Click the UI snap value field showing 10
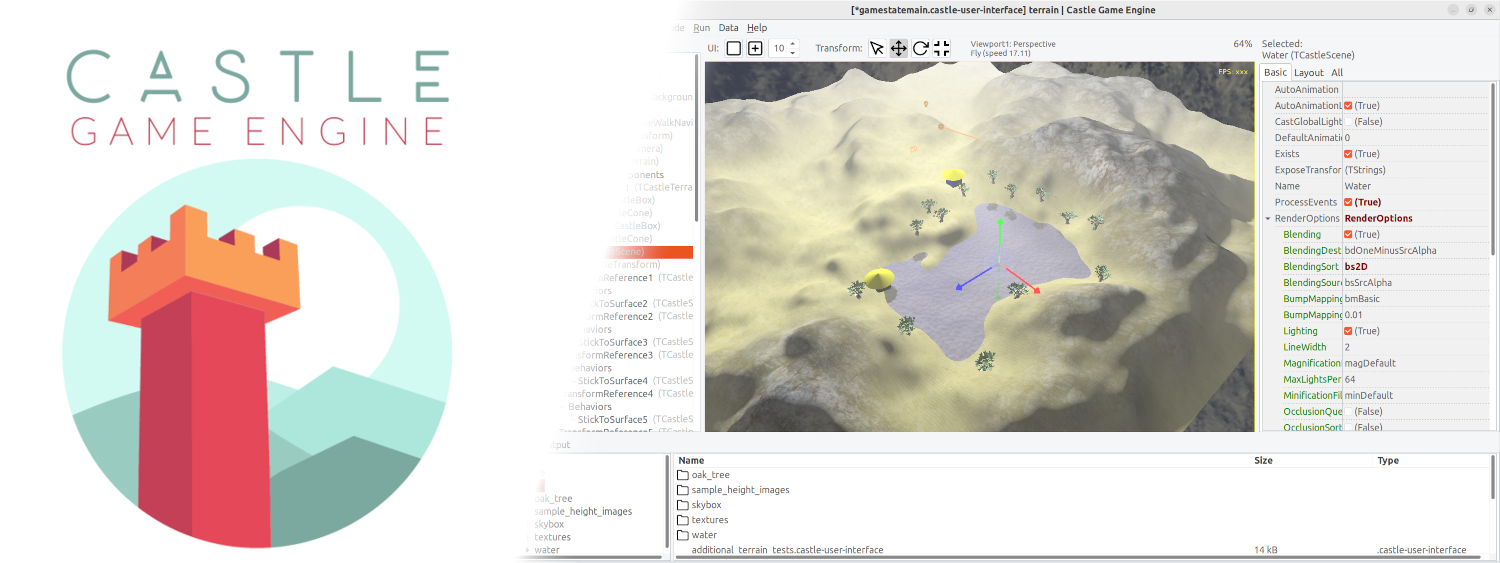This screenshot has height=563, width=1500. coord(779,48)
